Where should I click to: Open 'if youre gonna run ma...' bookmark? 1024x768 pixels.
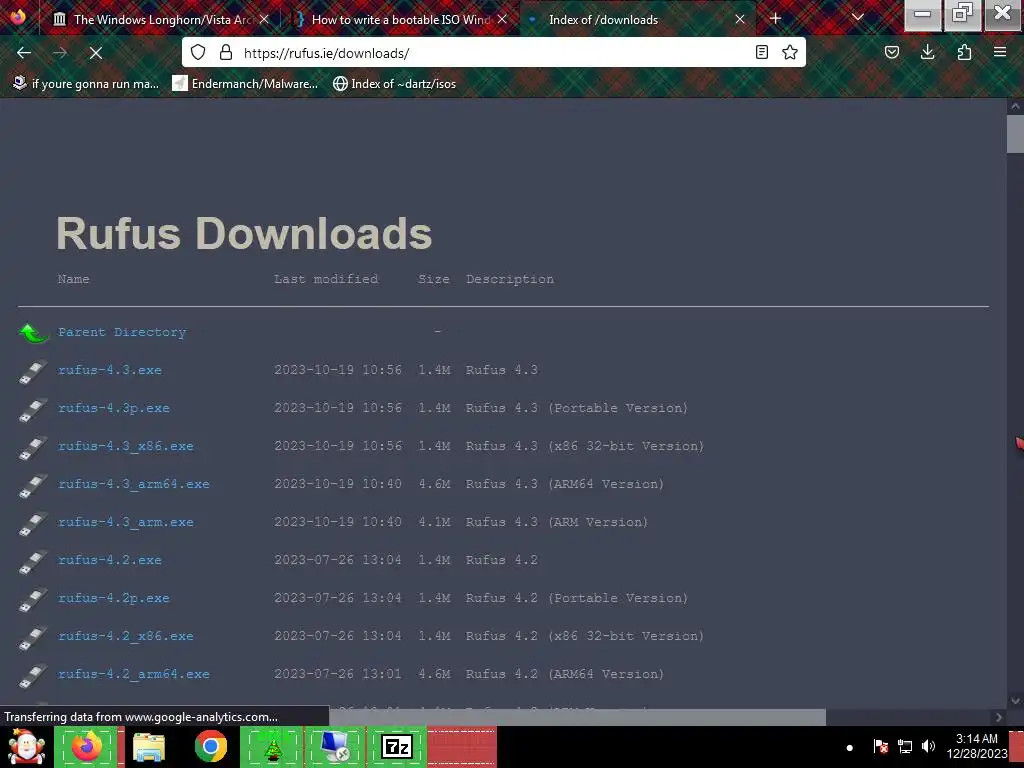tap(86, 84)
